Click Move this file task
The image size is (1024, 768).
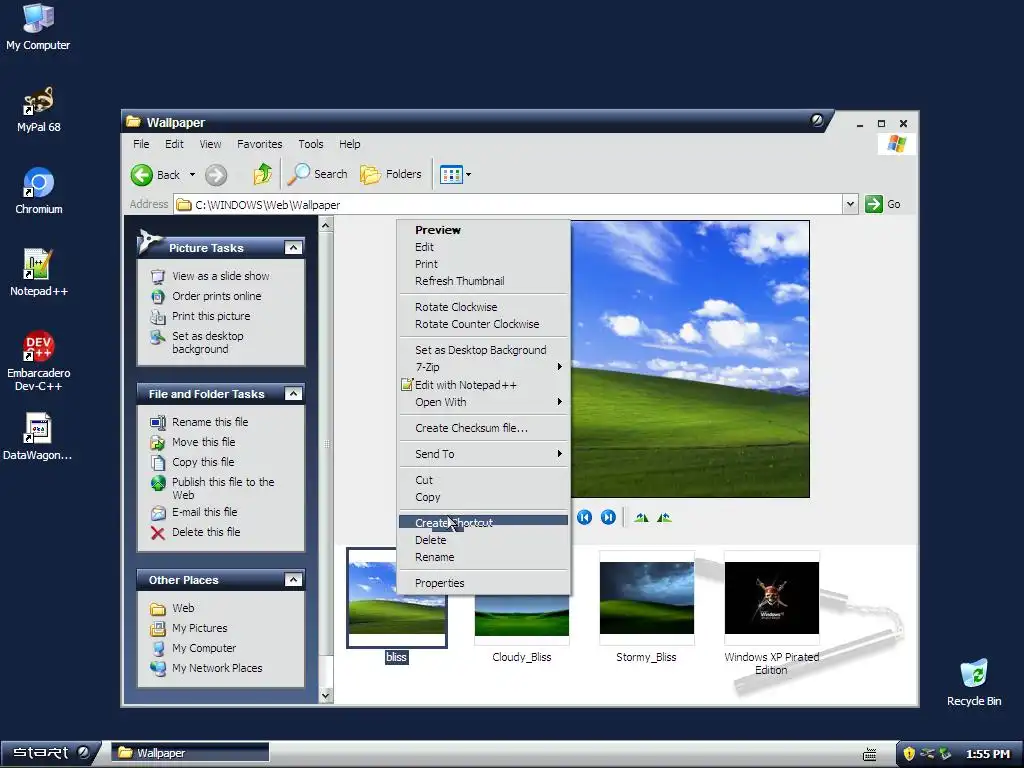point(203,442)
